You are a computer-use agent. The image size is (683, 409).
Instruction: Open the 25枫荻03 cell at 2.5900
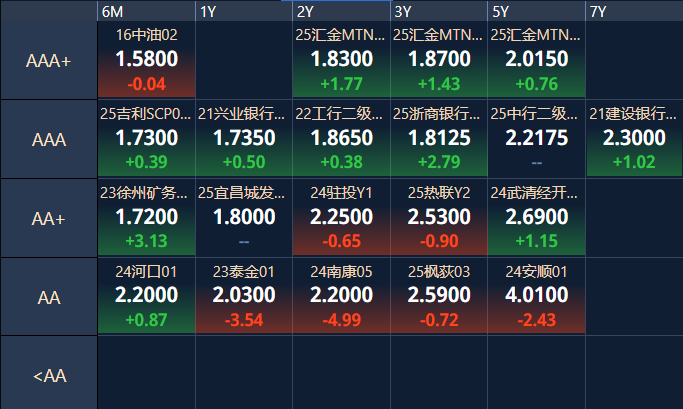439,295
